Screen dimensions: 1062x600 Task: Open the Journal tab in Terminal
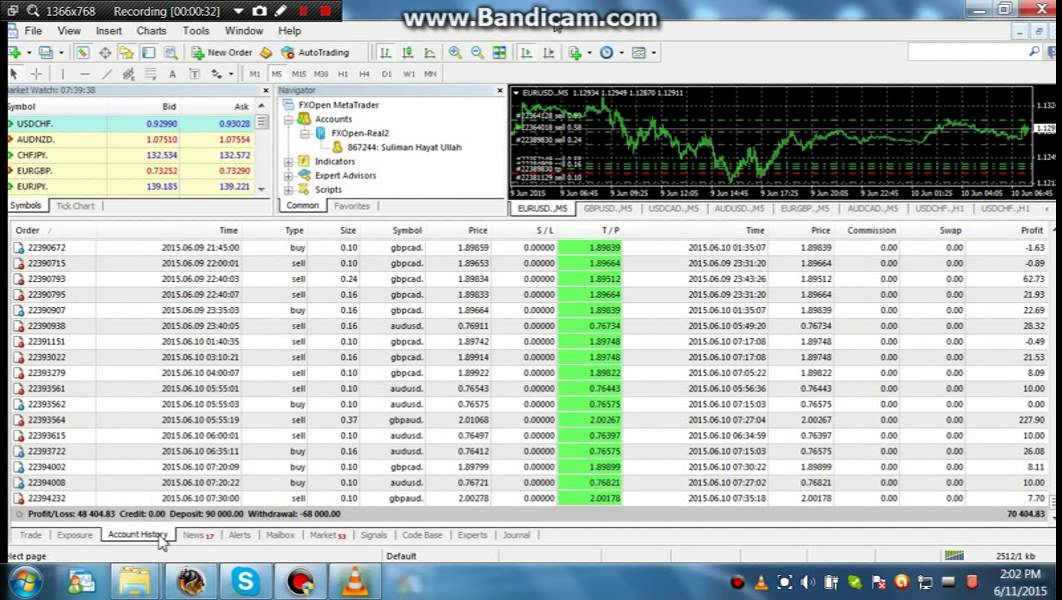click(x=516, y=535)
